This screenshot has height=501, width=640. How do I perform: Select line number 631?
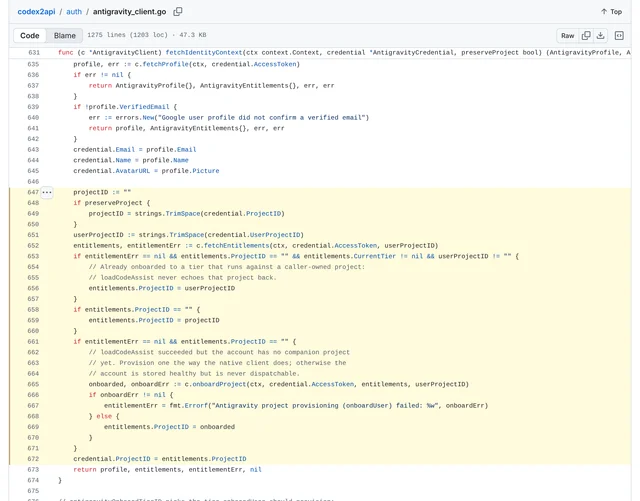tap(34, 53)
